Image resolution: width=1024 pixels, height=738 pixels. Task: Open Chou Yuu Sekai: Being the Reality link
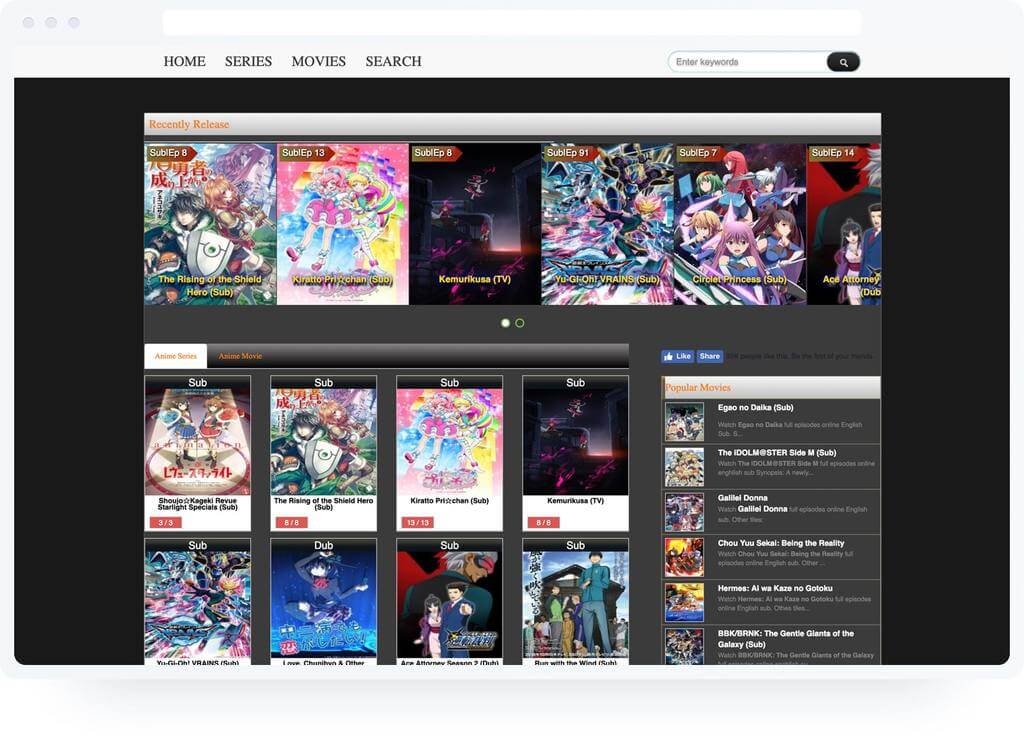point(781,543)
